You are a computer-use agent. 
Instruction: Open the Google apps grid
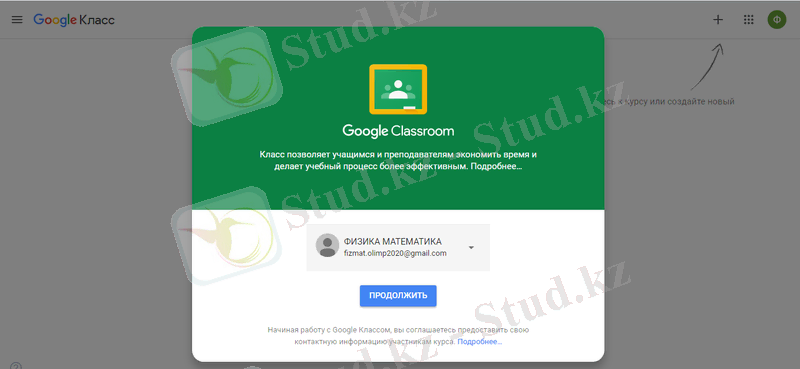coord(748,20)
